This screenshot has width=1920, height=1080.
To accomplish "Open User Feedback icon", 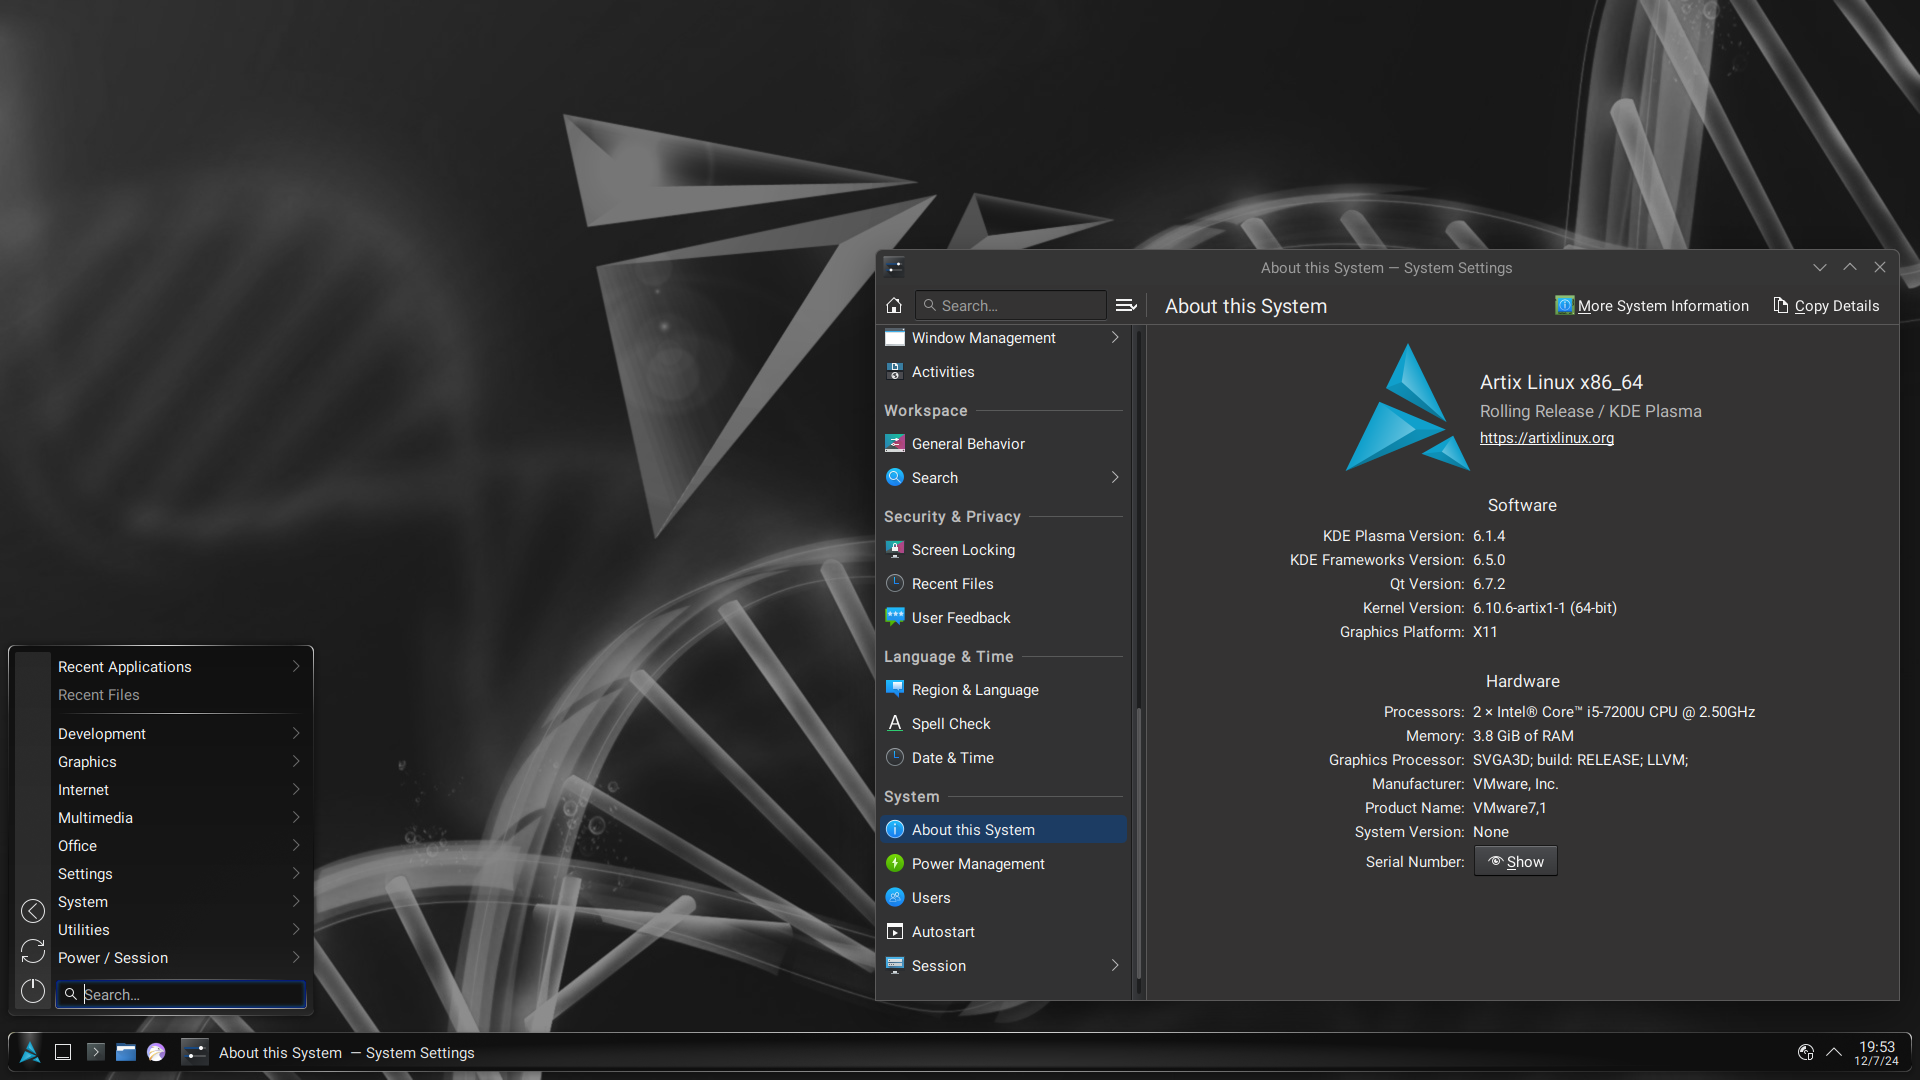I will (x=895, y=618).
